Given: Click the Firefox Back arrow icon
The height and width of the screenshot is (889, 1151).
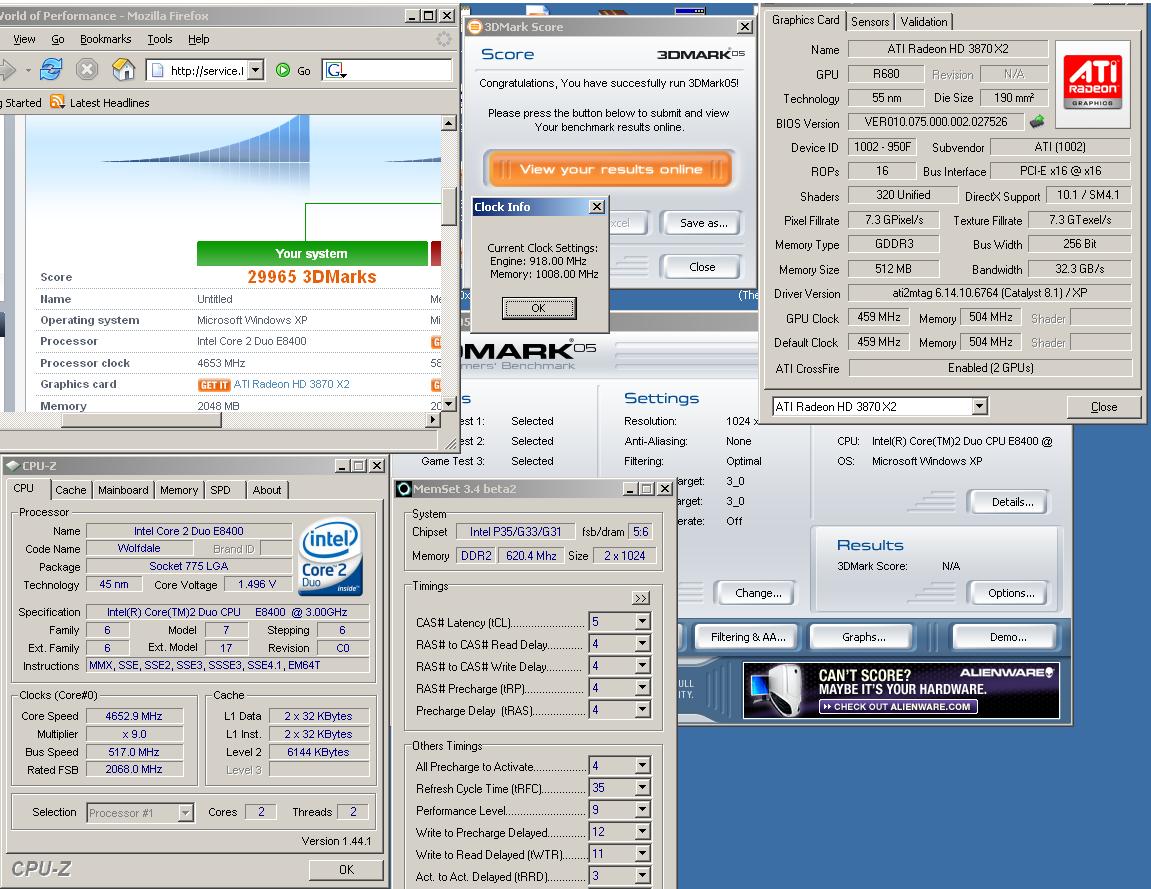Looking at the screenshot, I should coord(8,70).
